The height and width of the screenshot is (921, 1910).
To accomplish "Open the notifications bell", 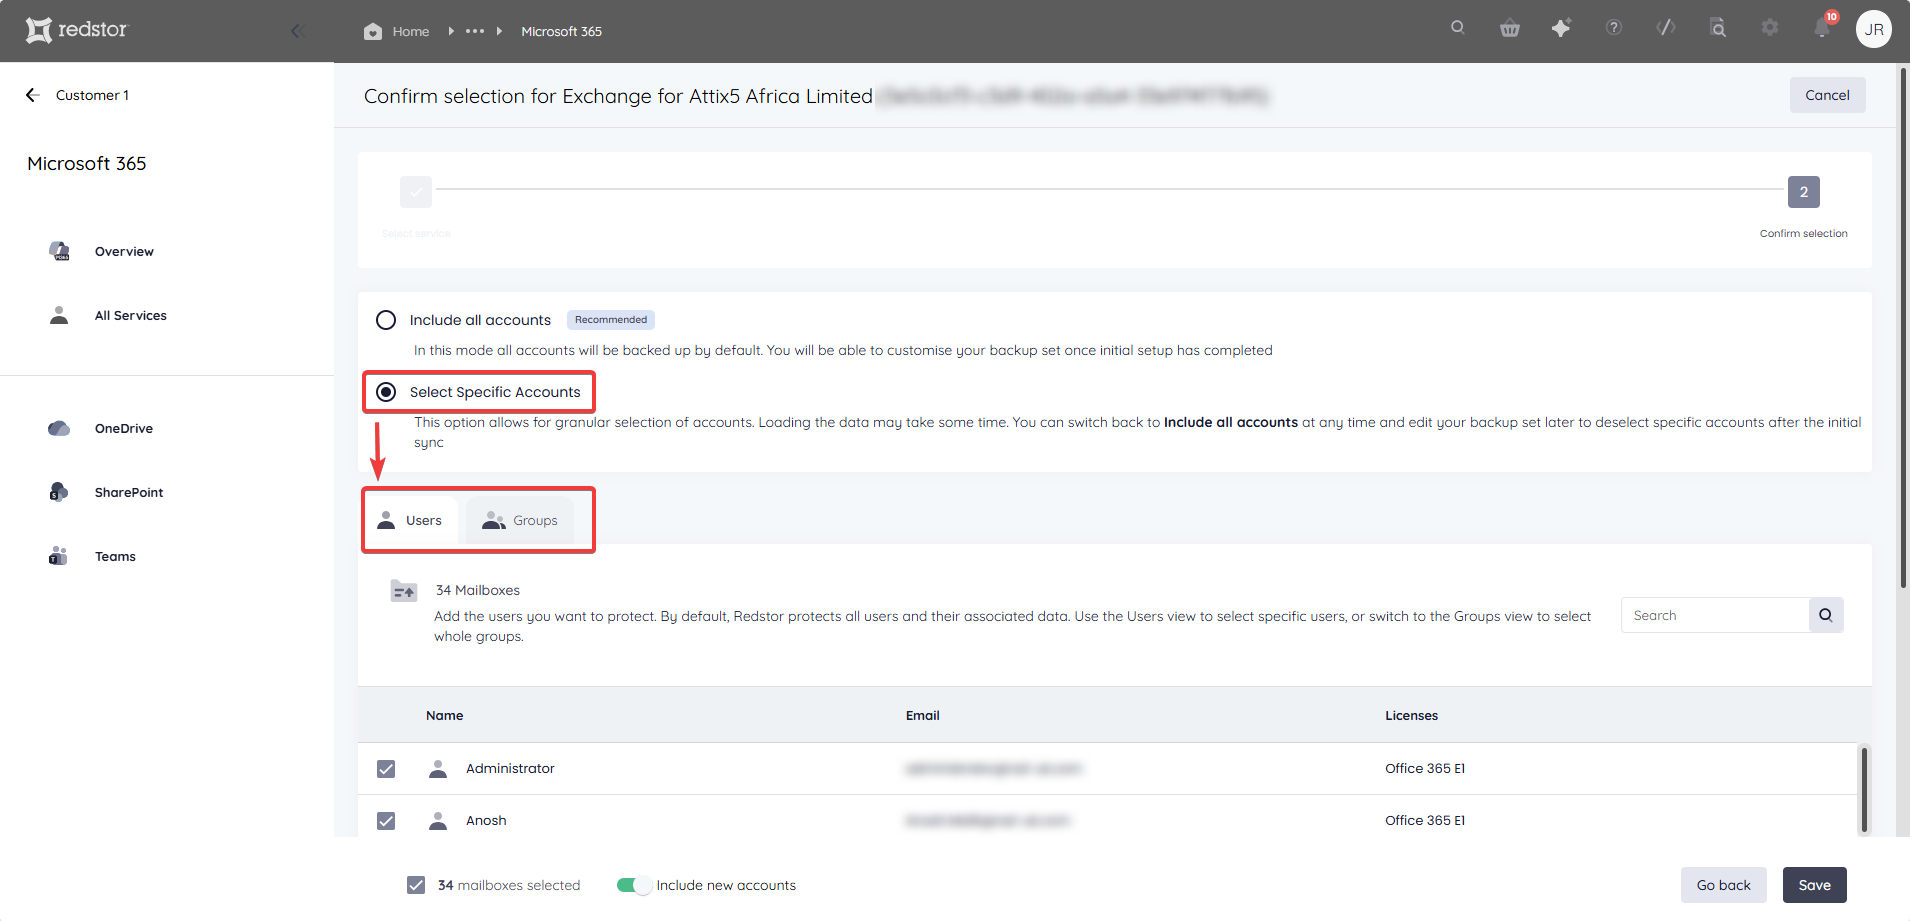I will 1822,28.
